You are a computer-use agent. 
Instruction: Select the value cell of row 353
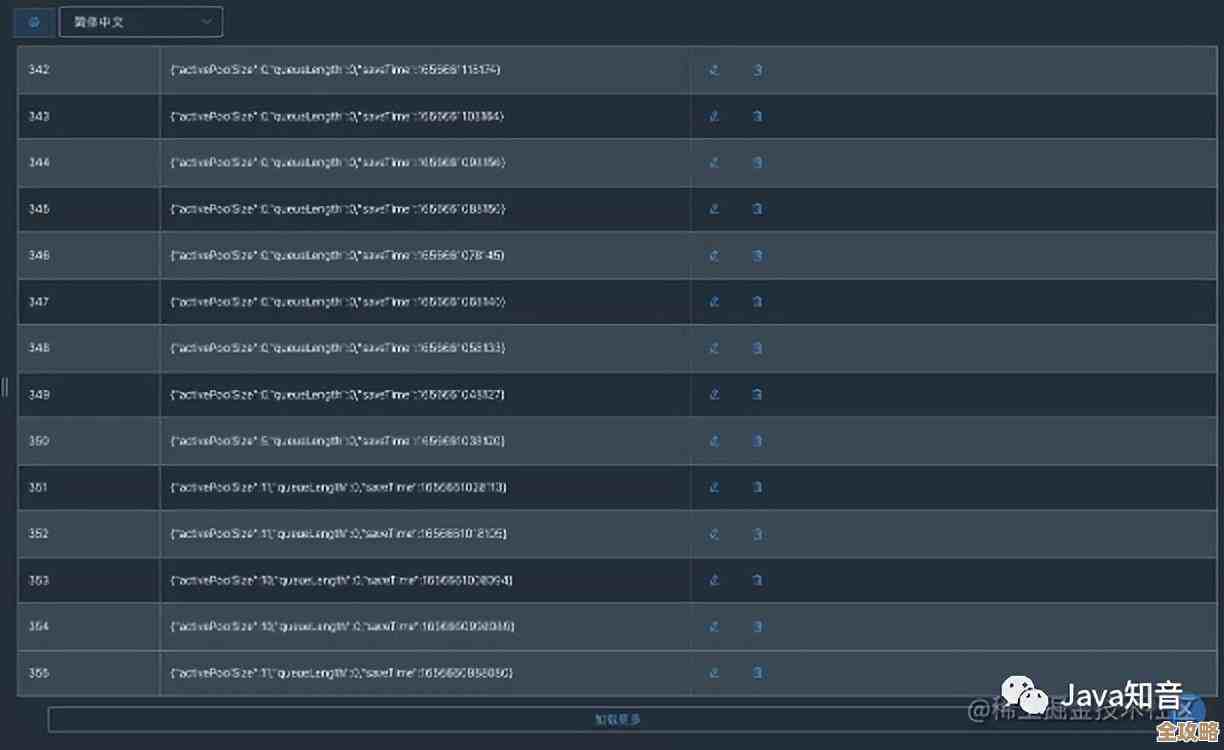[x=342, y=580]
